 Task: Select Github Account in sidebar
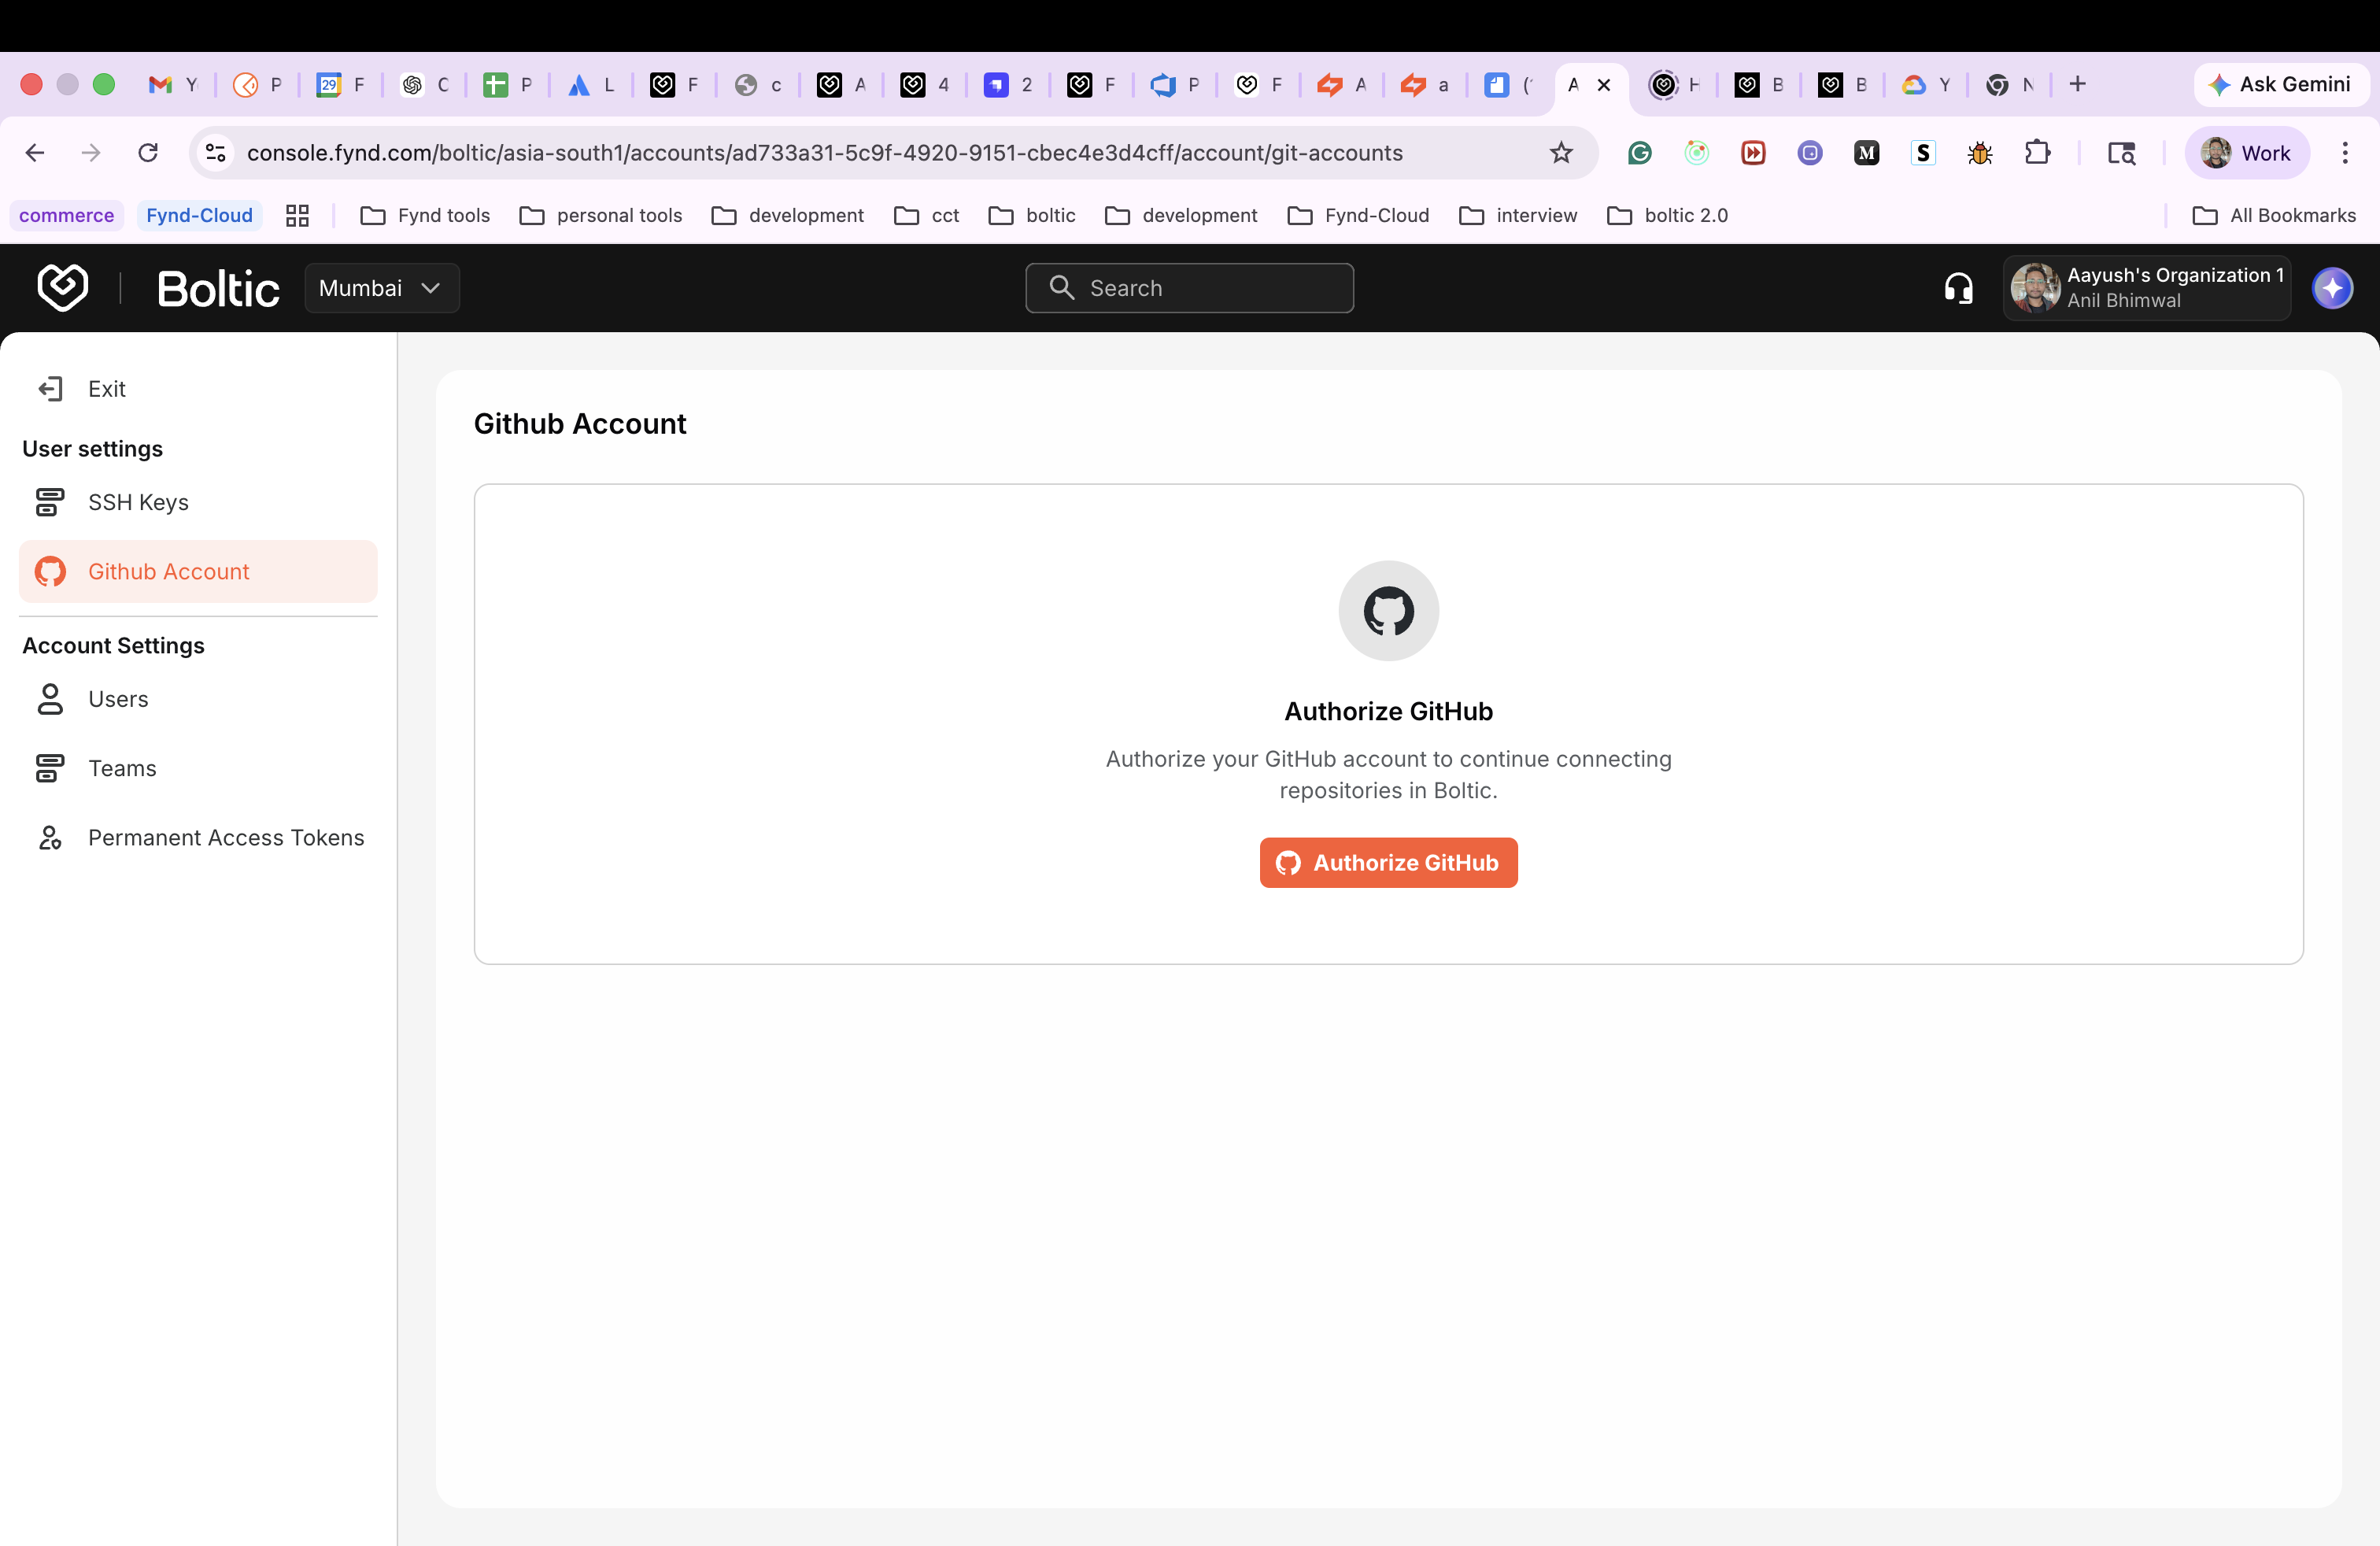pyautogui.click(x=198, y=571)
